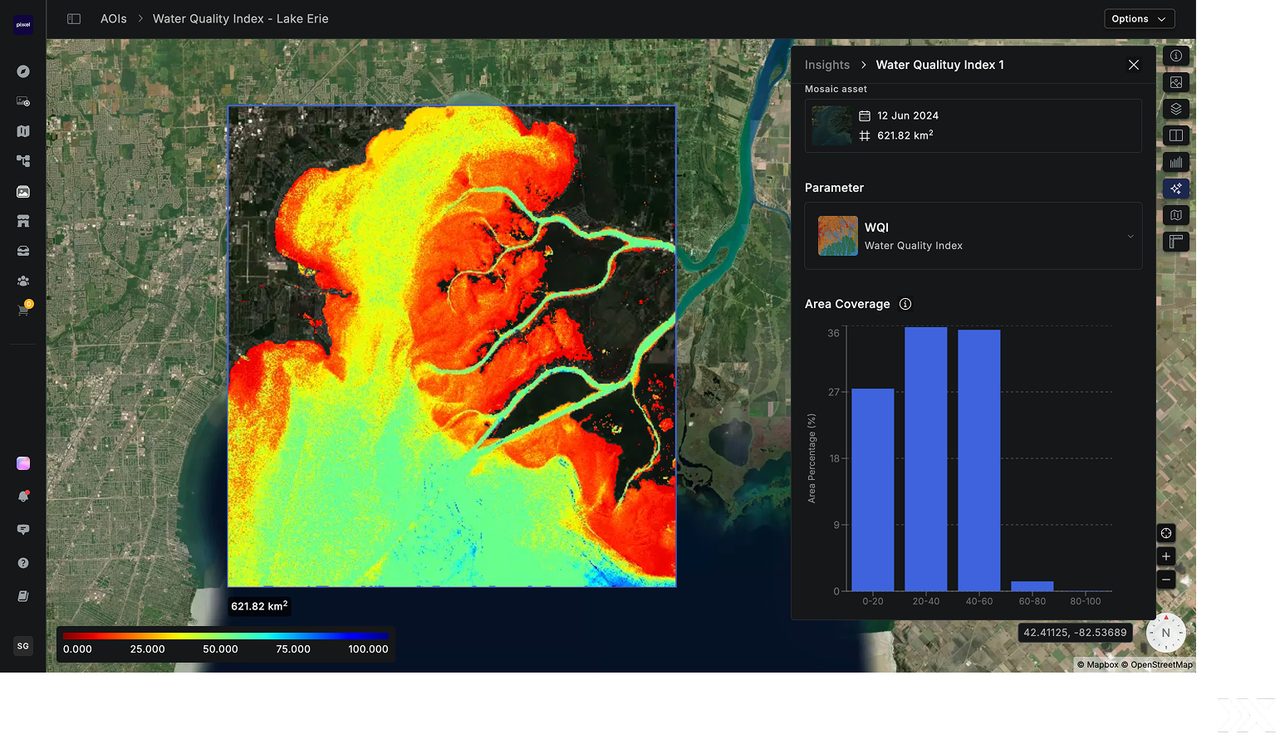This screenshot has height=739, width=1280.
Task: Go back to Insights breadcrumb
Action: pos(827,65)
